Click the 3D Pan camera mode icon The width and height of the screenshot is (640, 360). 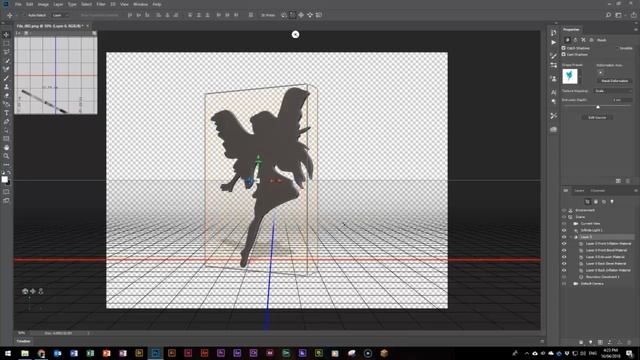click(x=301, y=15)
